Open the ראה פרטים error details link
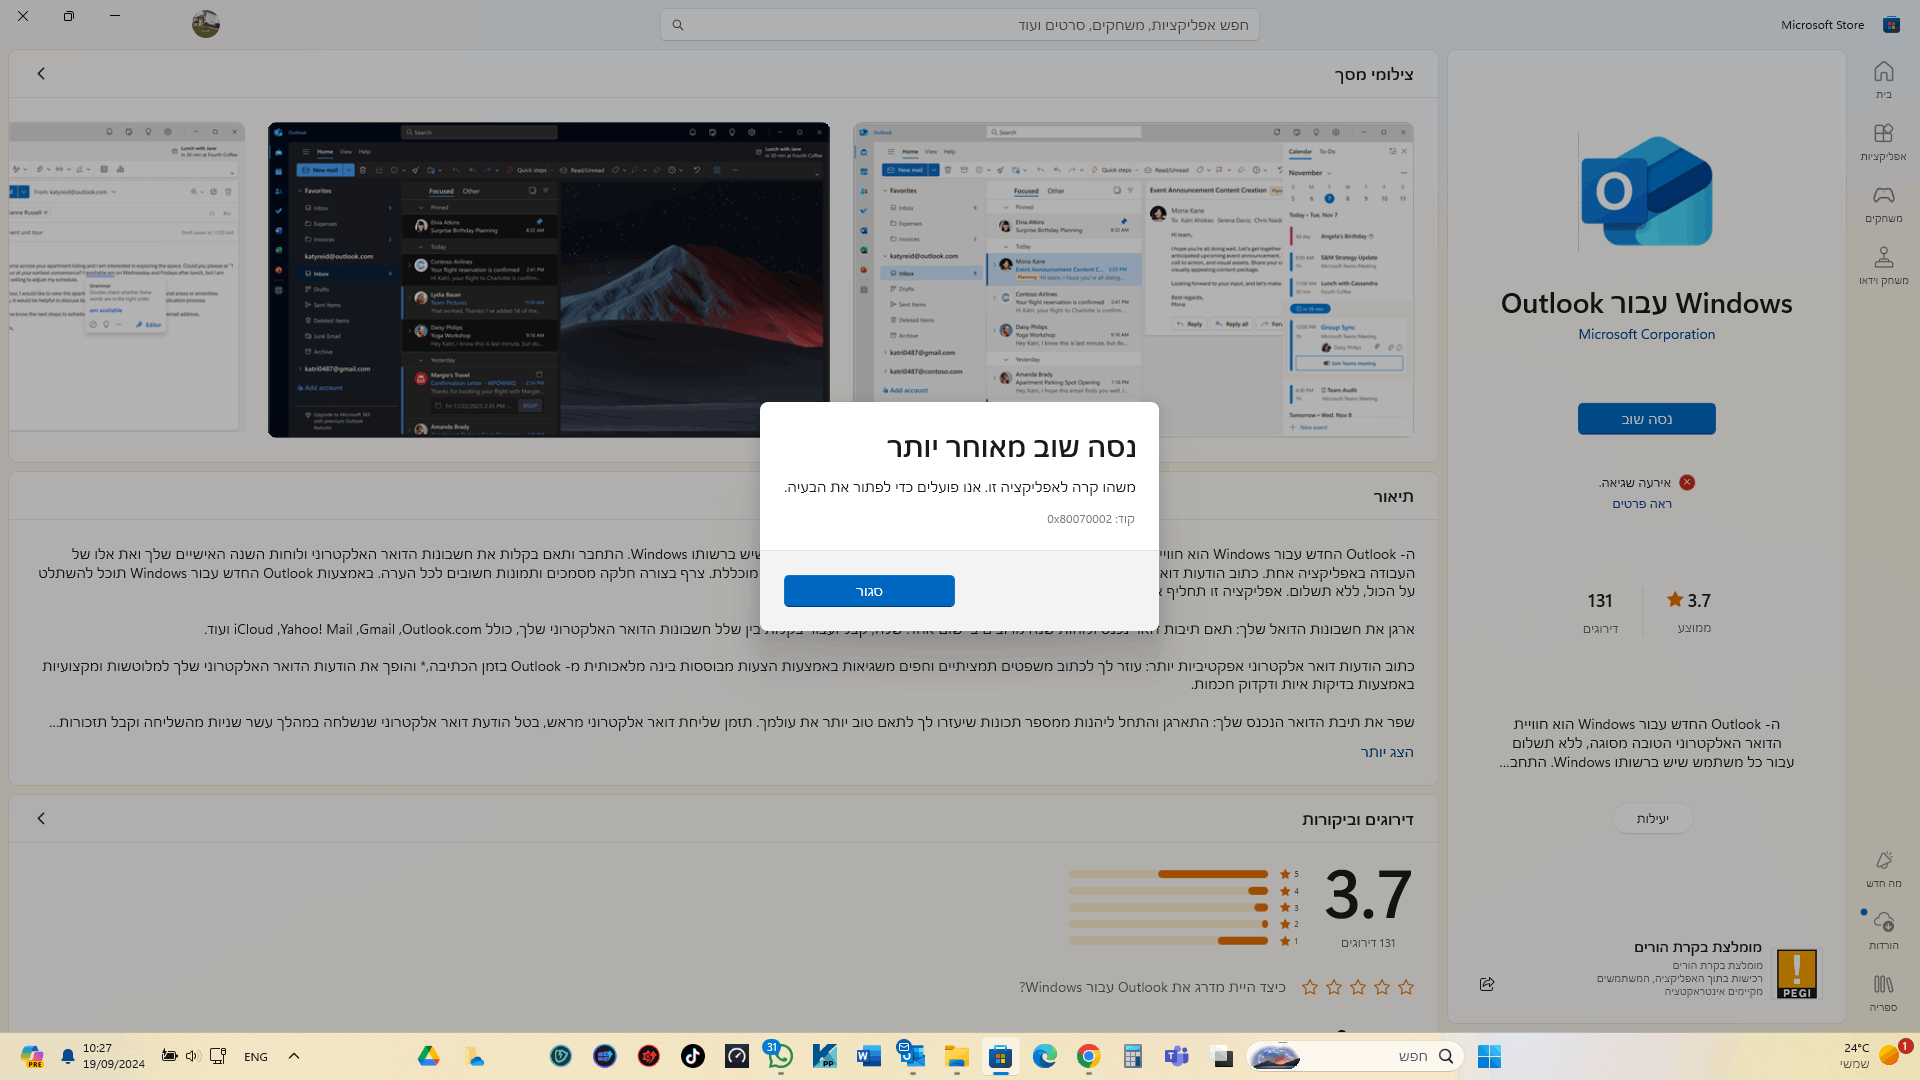The width and height of the screenshot is (1920, 1080). click(x=1641, y=503)
